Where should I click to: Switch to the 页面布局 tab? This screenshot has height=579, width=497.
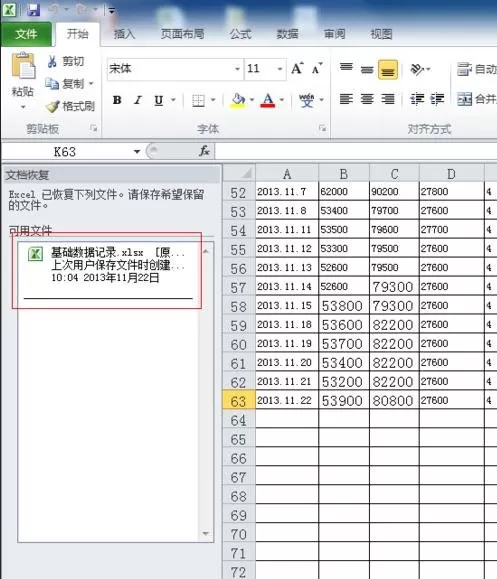pyautogui.click(x=182, y=34)
